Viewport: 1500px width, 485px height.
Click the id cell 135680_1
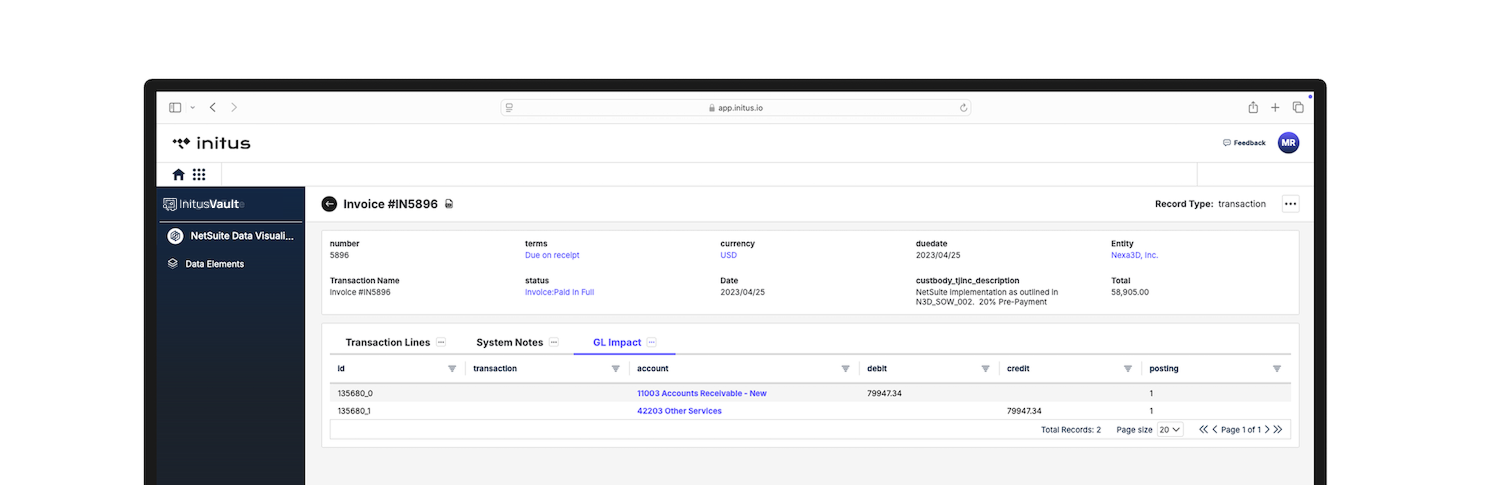355,411
